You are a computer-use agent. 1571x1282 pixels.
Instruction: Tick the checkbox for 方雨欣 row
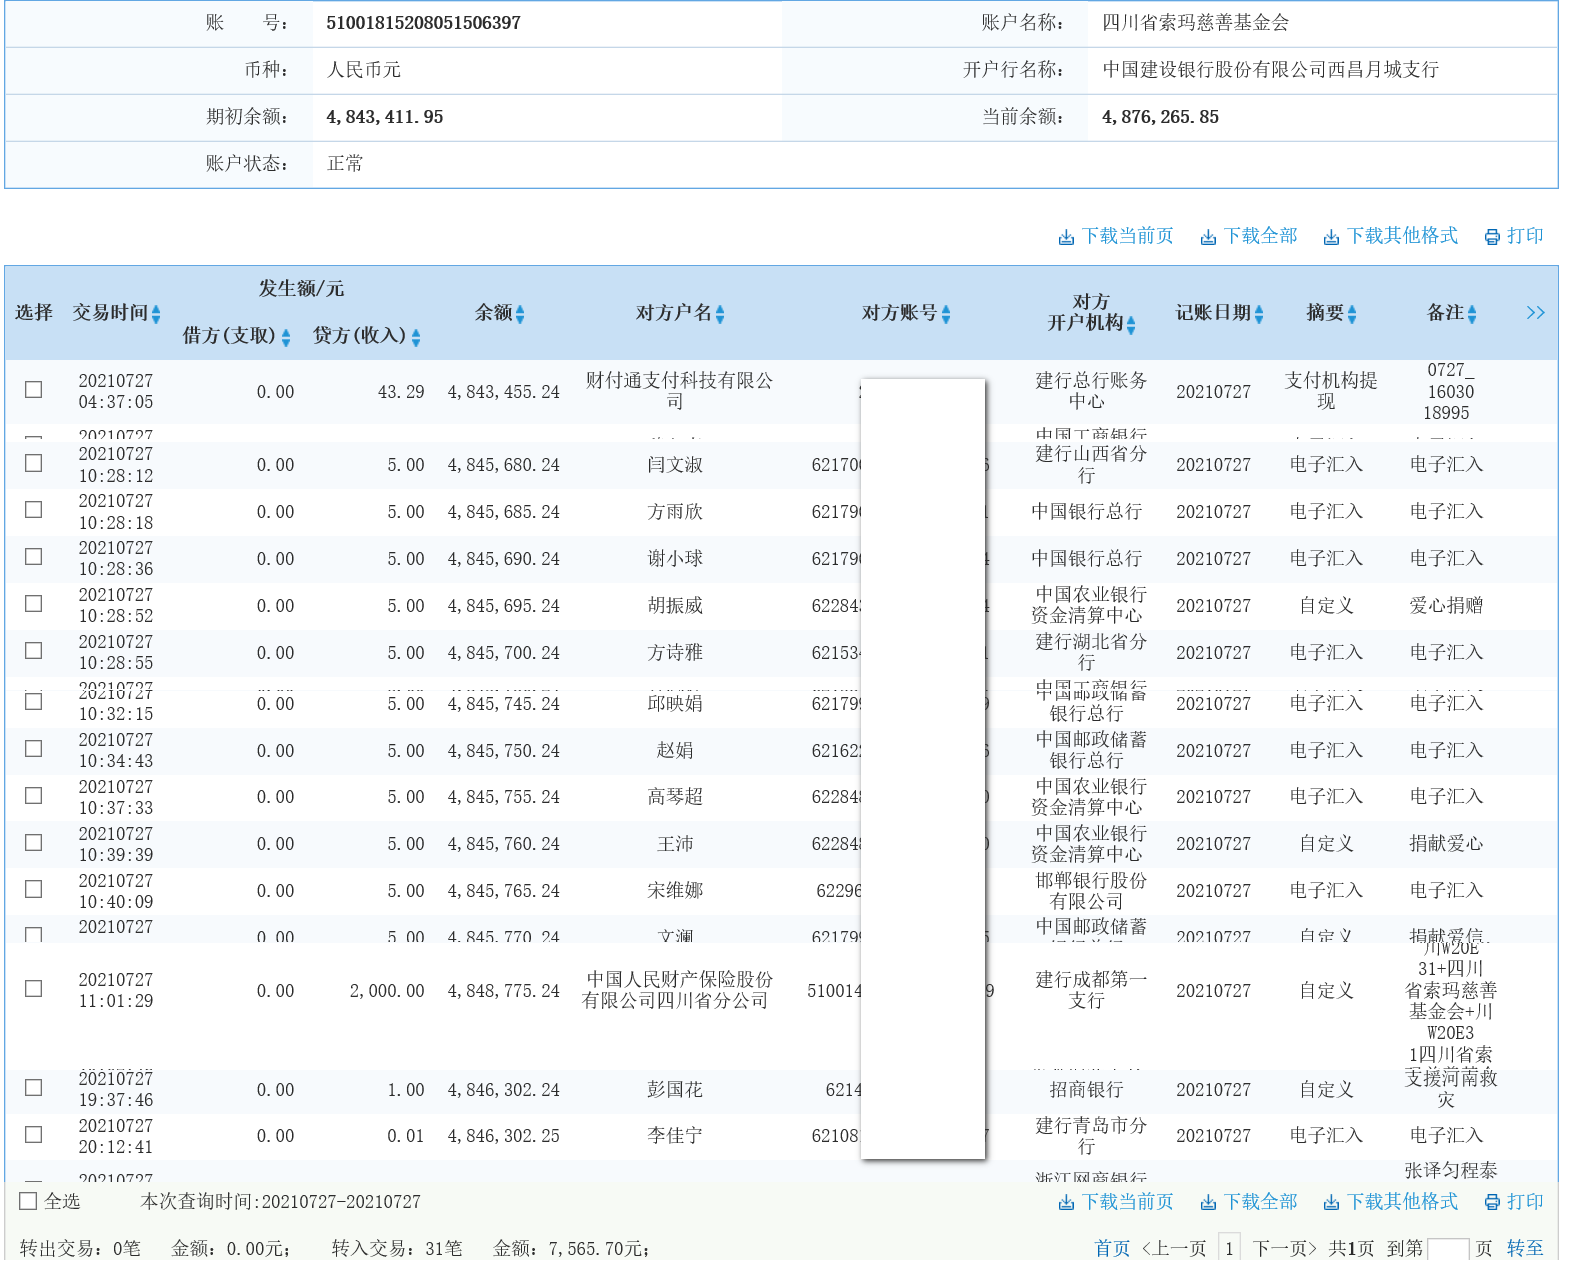[x=34, y=510]
